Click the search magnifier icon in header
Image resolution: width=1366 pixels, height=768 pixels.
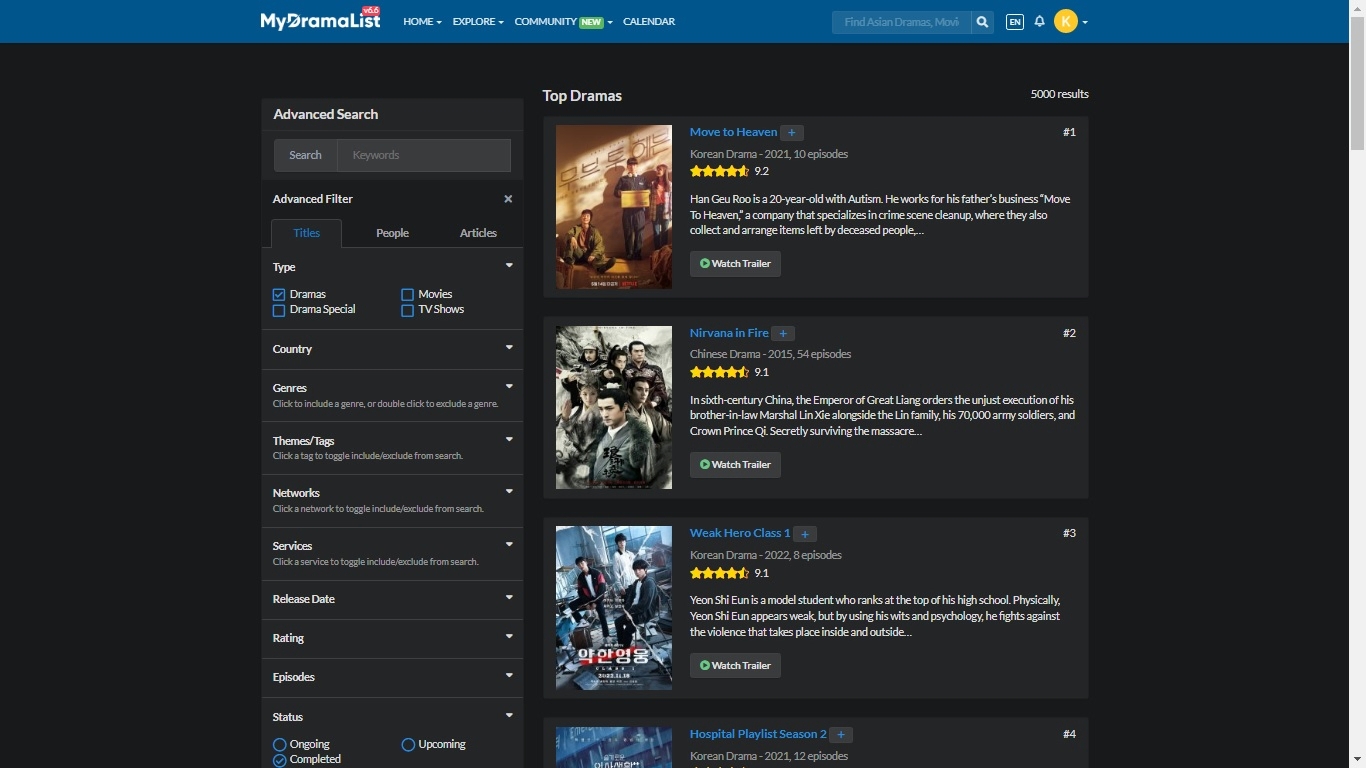tap(982, 22)
